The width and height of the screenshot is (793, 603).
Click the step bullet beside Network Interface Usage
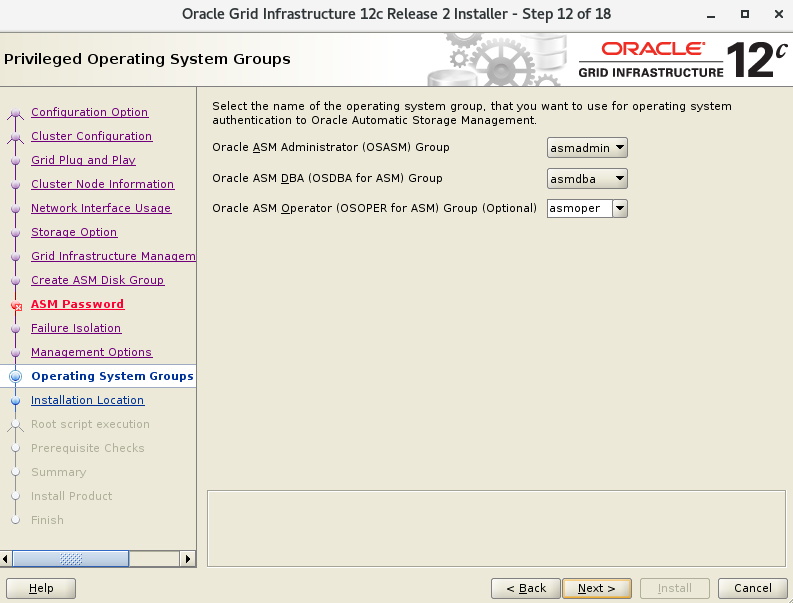tap(16, 208)
